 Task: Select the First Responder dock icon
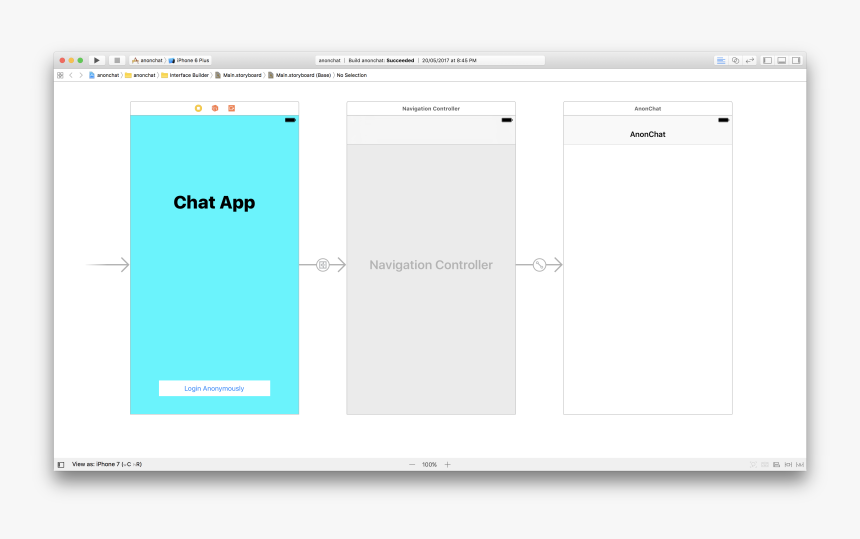pos(215,109)
